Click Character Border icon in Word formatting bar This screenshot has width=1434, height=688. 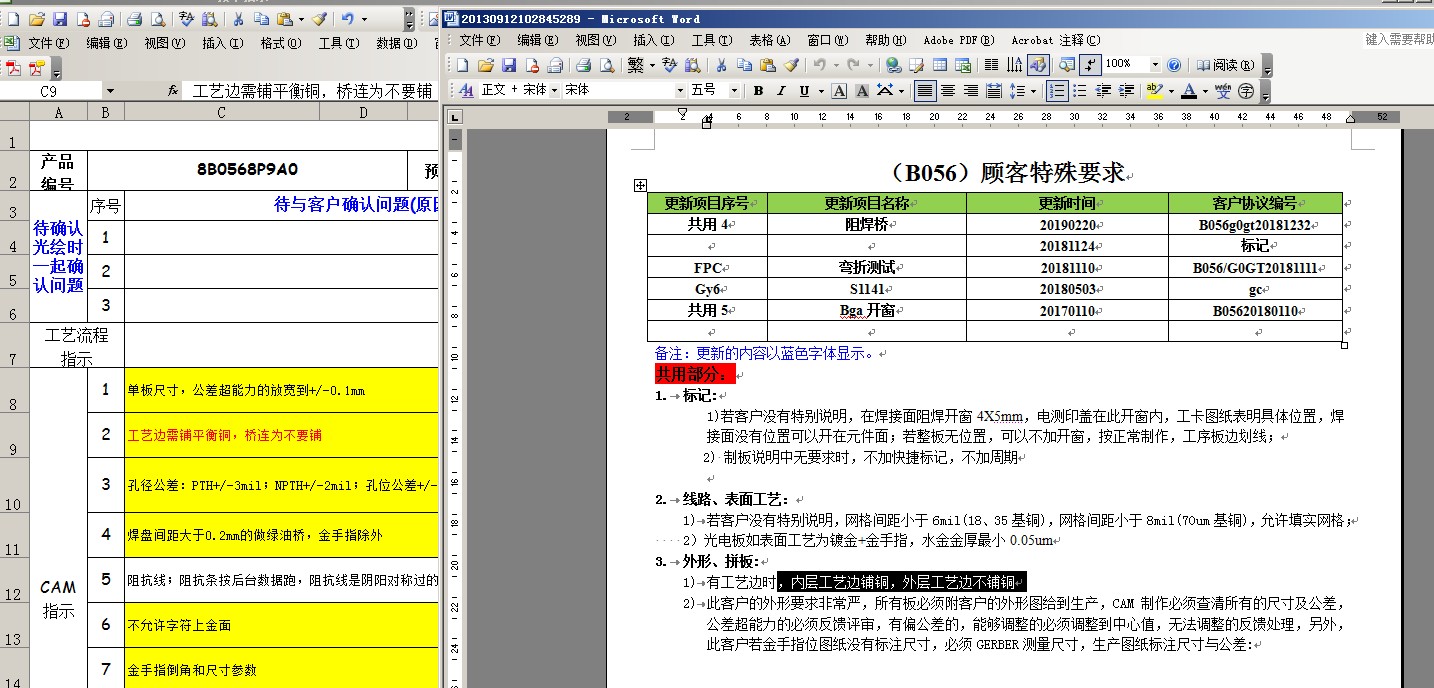click(x=839, y=91)
